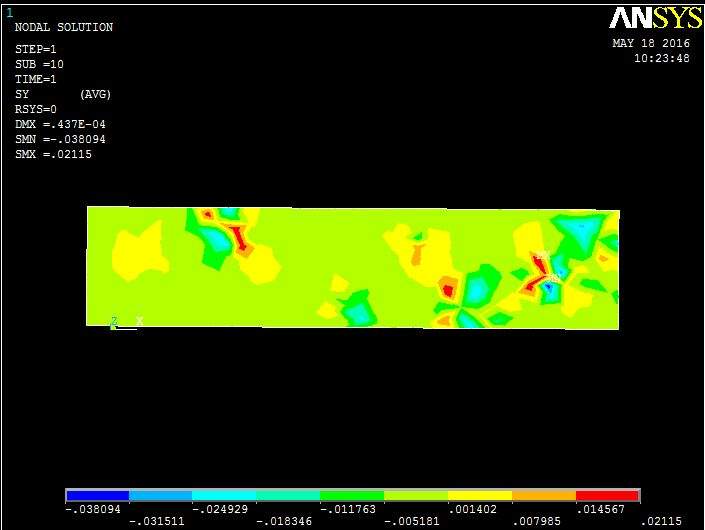This screenshot has height=530, width=705.
Task: Click the red legend color band
Action: click(607, 495)
